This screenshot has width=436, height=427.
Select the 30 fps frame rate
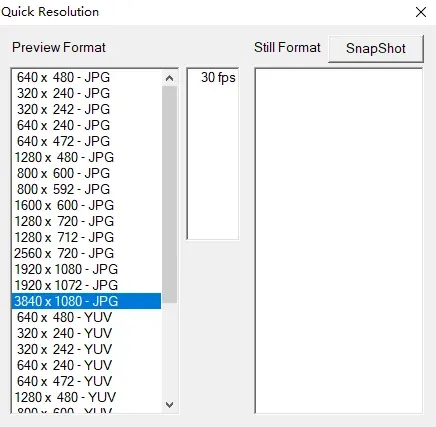213,77
